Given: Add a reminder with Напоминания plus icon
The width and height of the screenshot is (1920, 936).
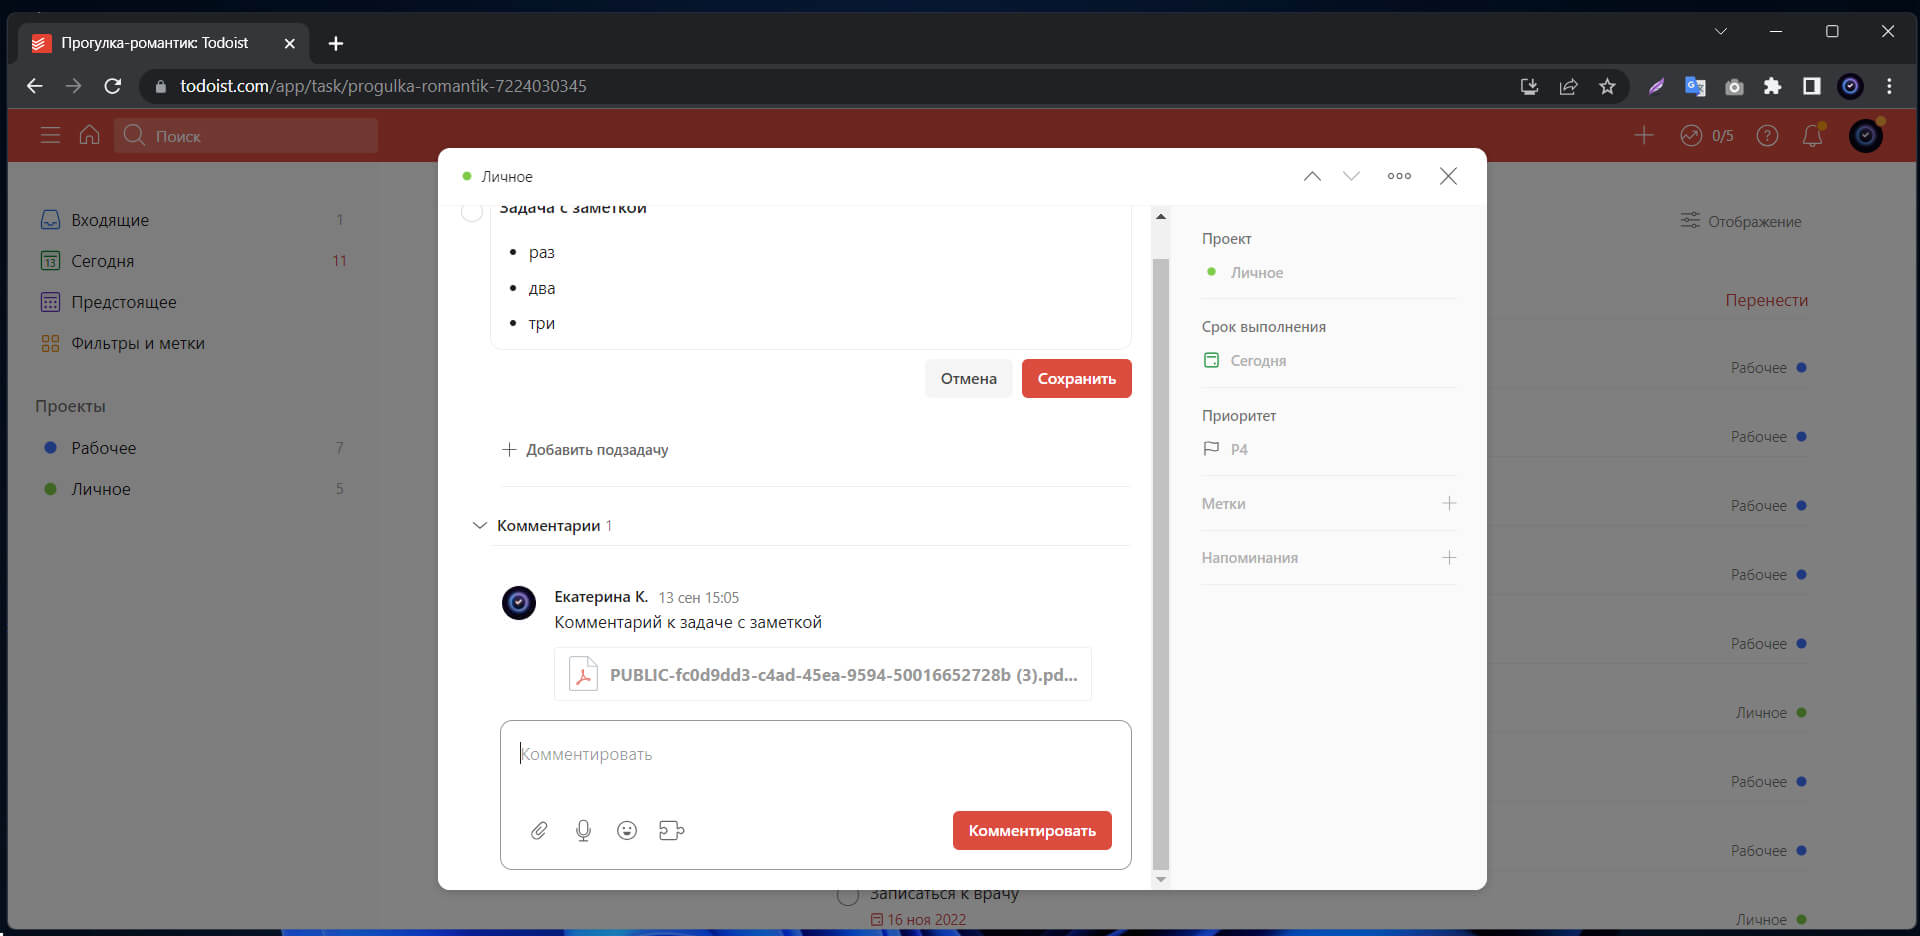Looking at the screenshot, I should tap(1449, 557).
